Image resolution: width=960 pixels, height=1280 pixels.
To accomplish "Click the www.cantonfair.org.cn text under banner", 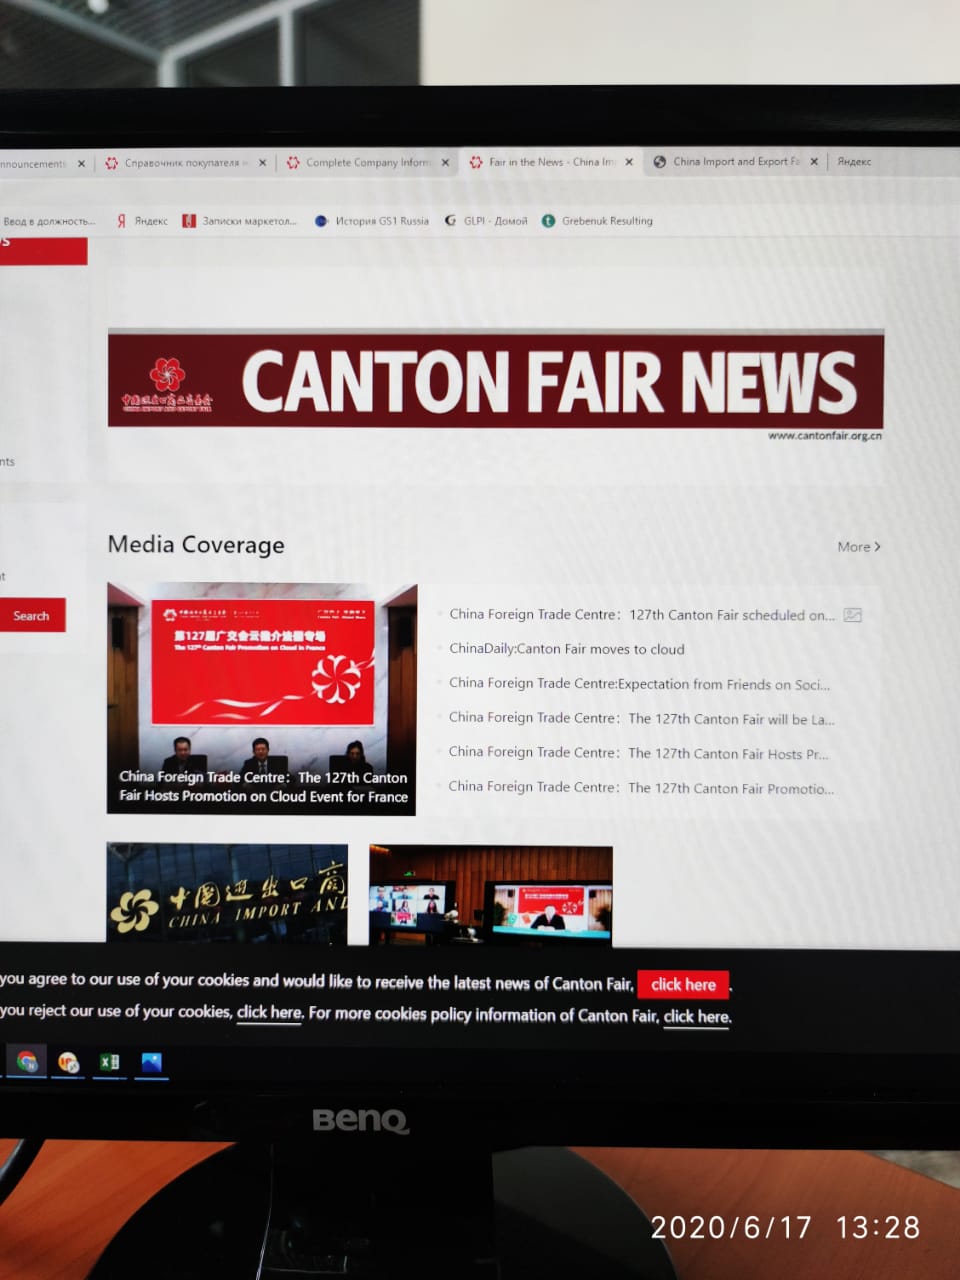I will (825, 436).
